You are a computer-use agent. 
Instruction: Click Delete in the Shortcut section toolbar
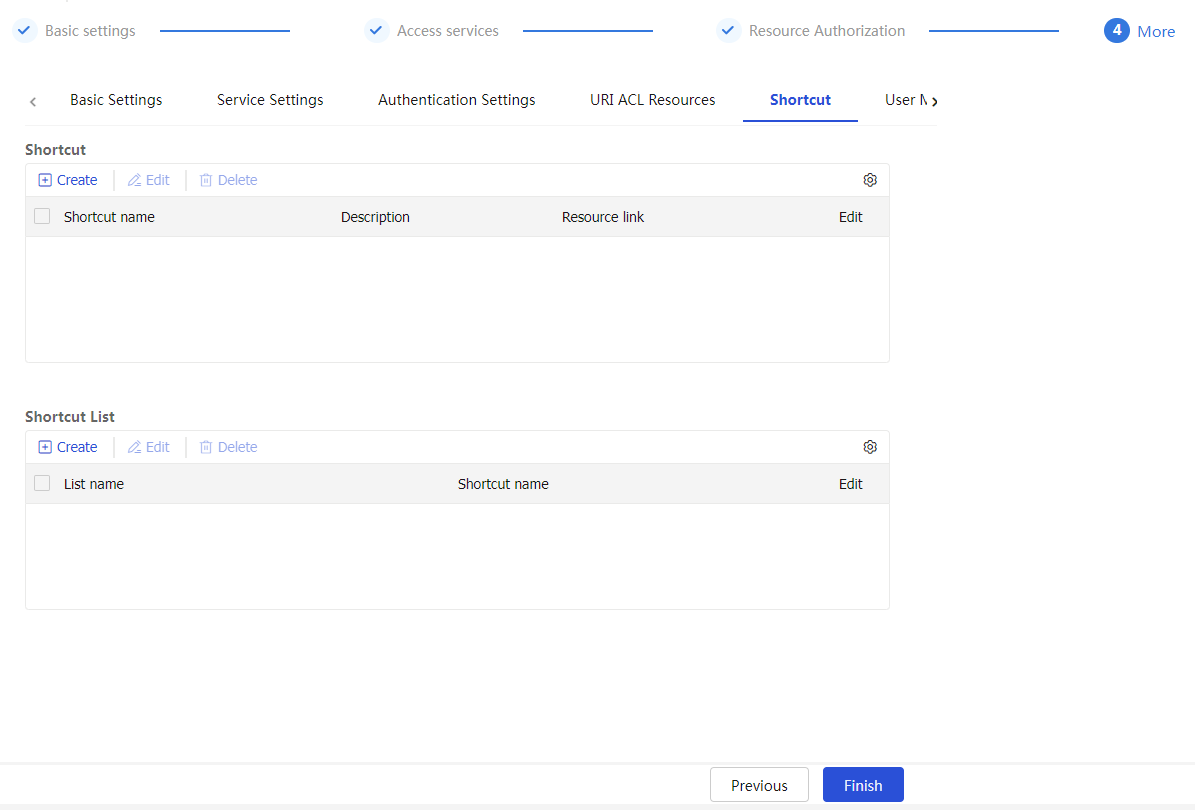click(x=229, y=180)
